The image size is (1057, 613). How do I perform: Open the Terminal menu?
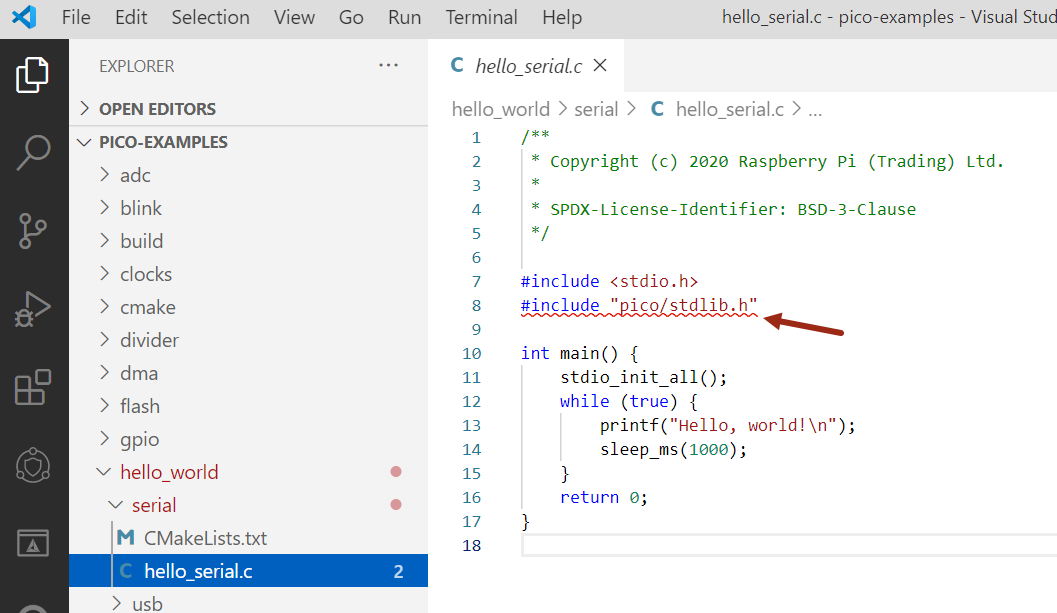tap(481, 18)
